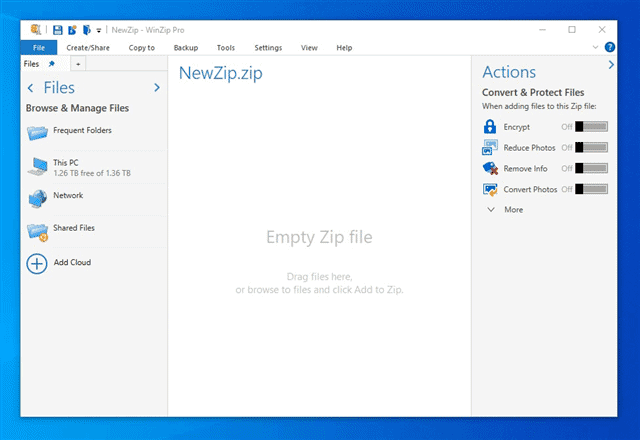
Task: Click the Convert Photos label text
Action: [530, 189]
